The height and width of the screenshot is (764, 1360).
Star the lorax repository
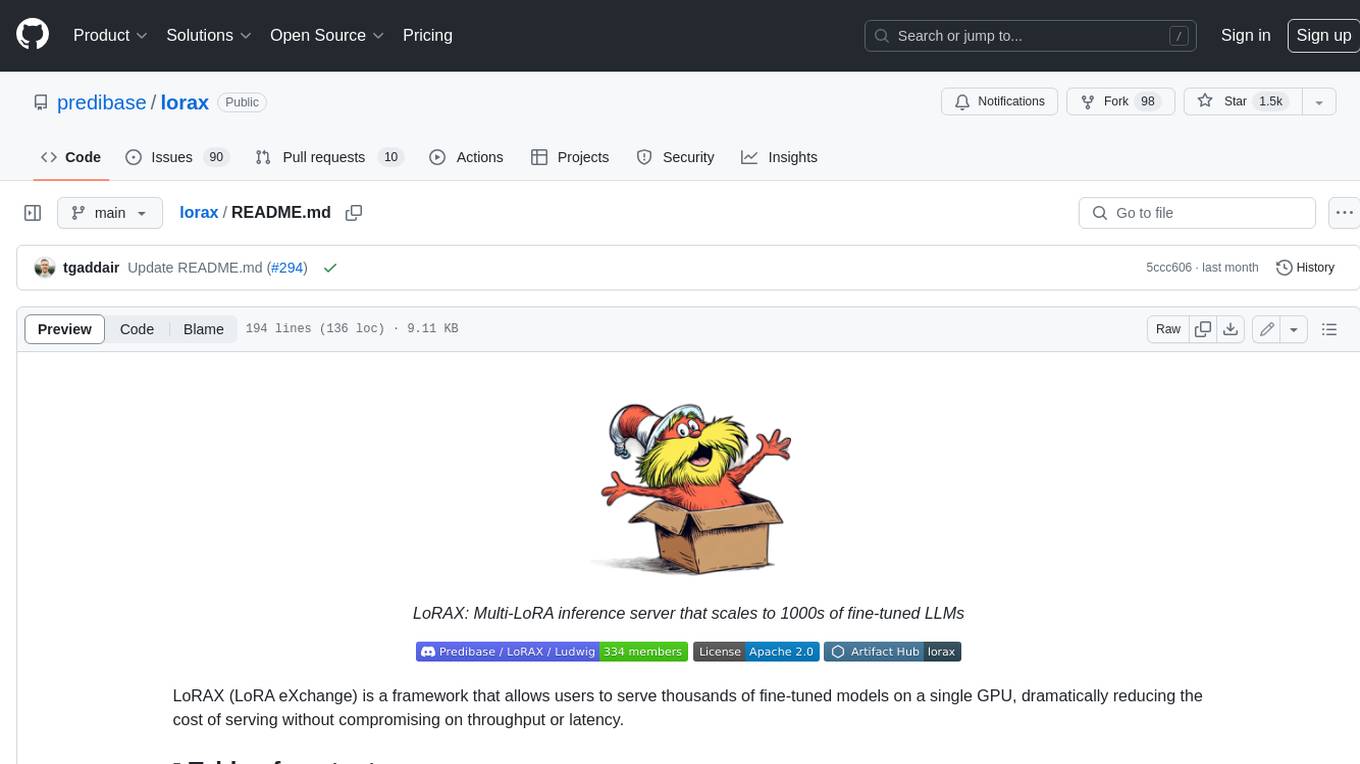tap(1242, 102)
